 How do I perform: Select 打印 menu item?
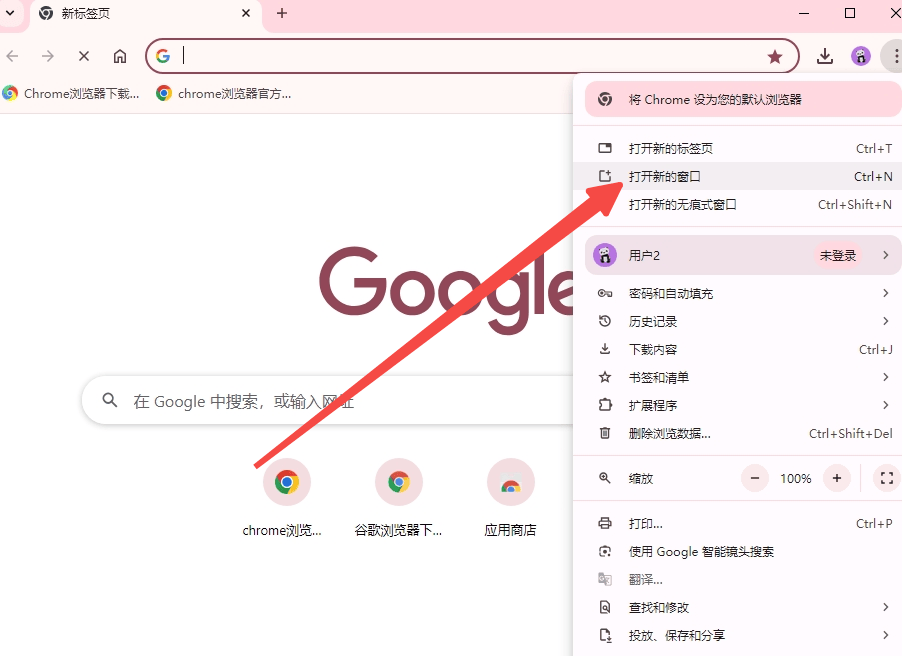pyautogui.click(x=737, y=524)
